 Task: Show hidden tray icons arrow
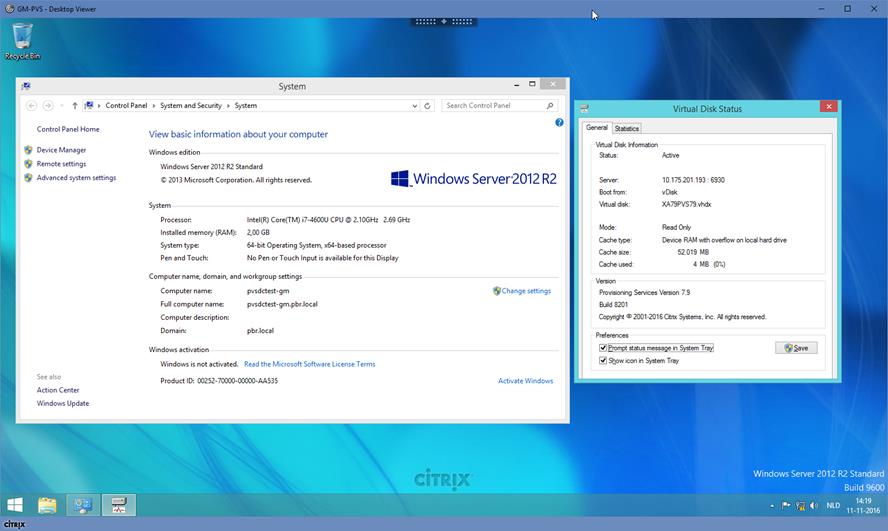coord(772,506)
